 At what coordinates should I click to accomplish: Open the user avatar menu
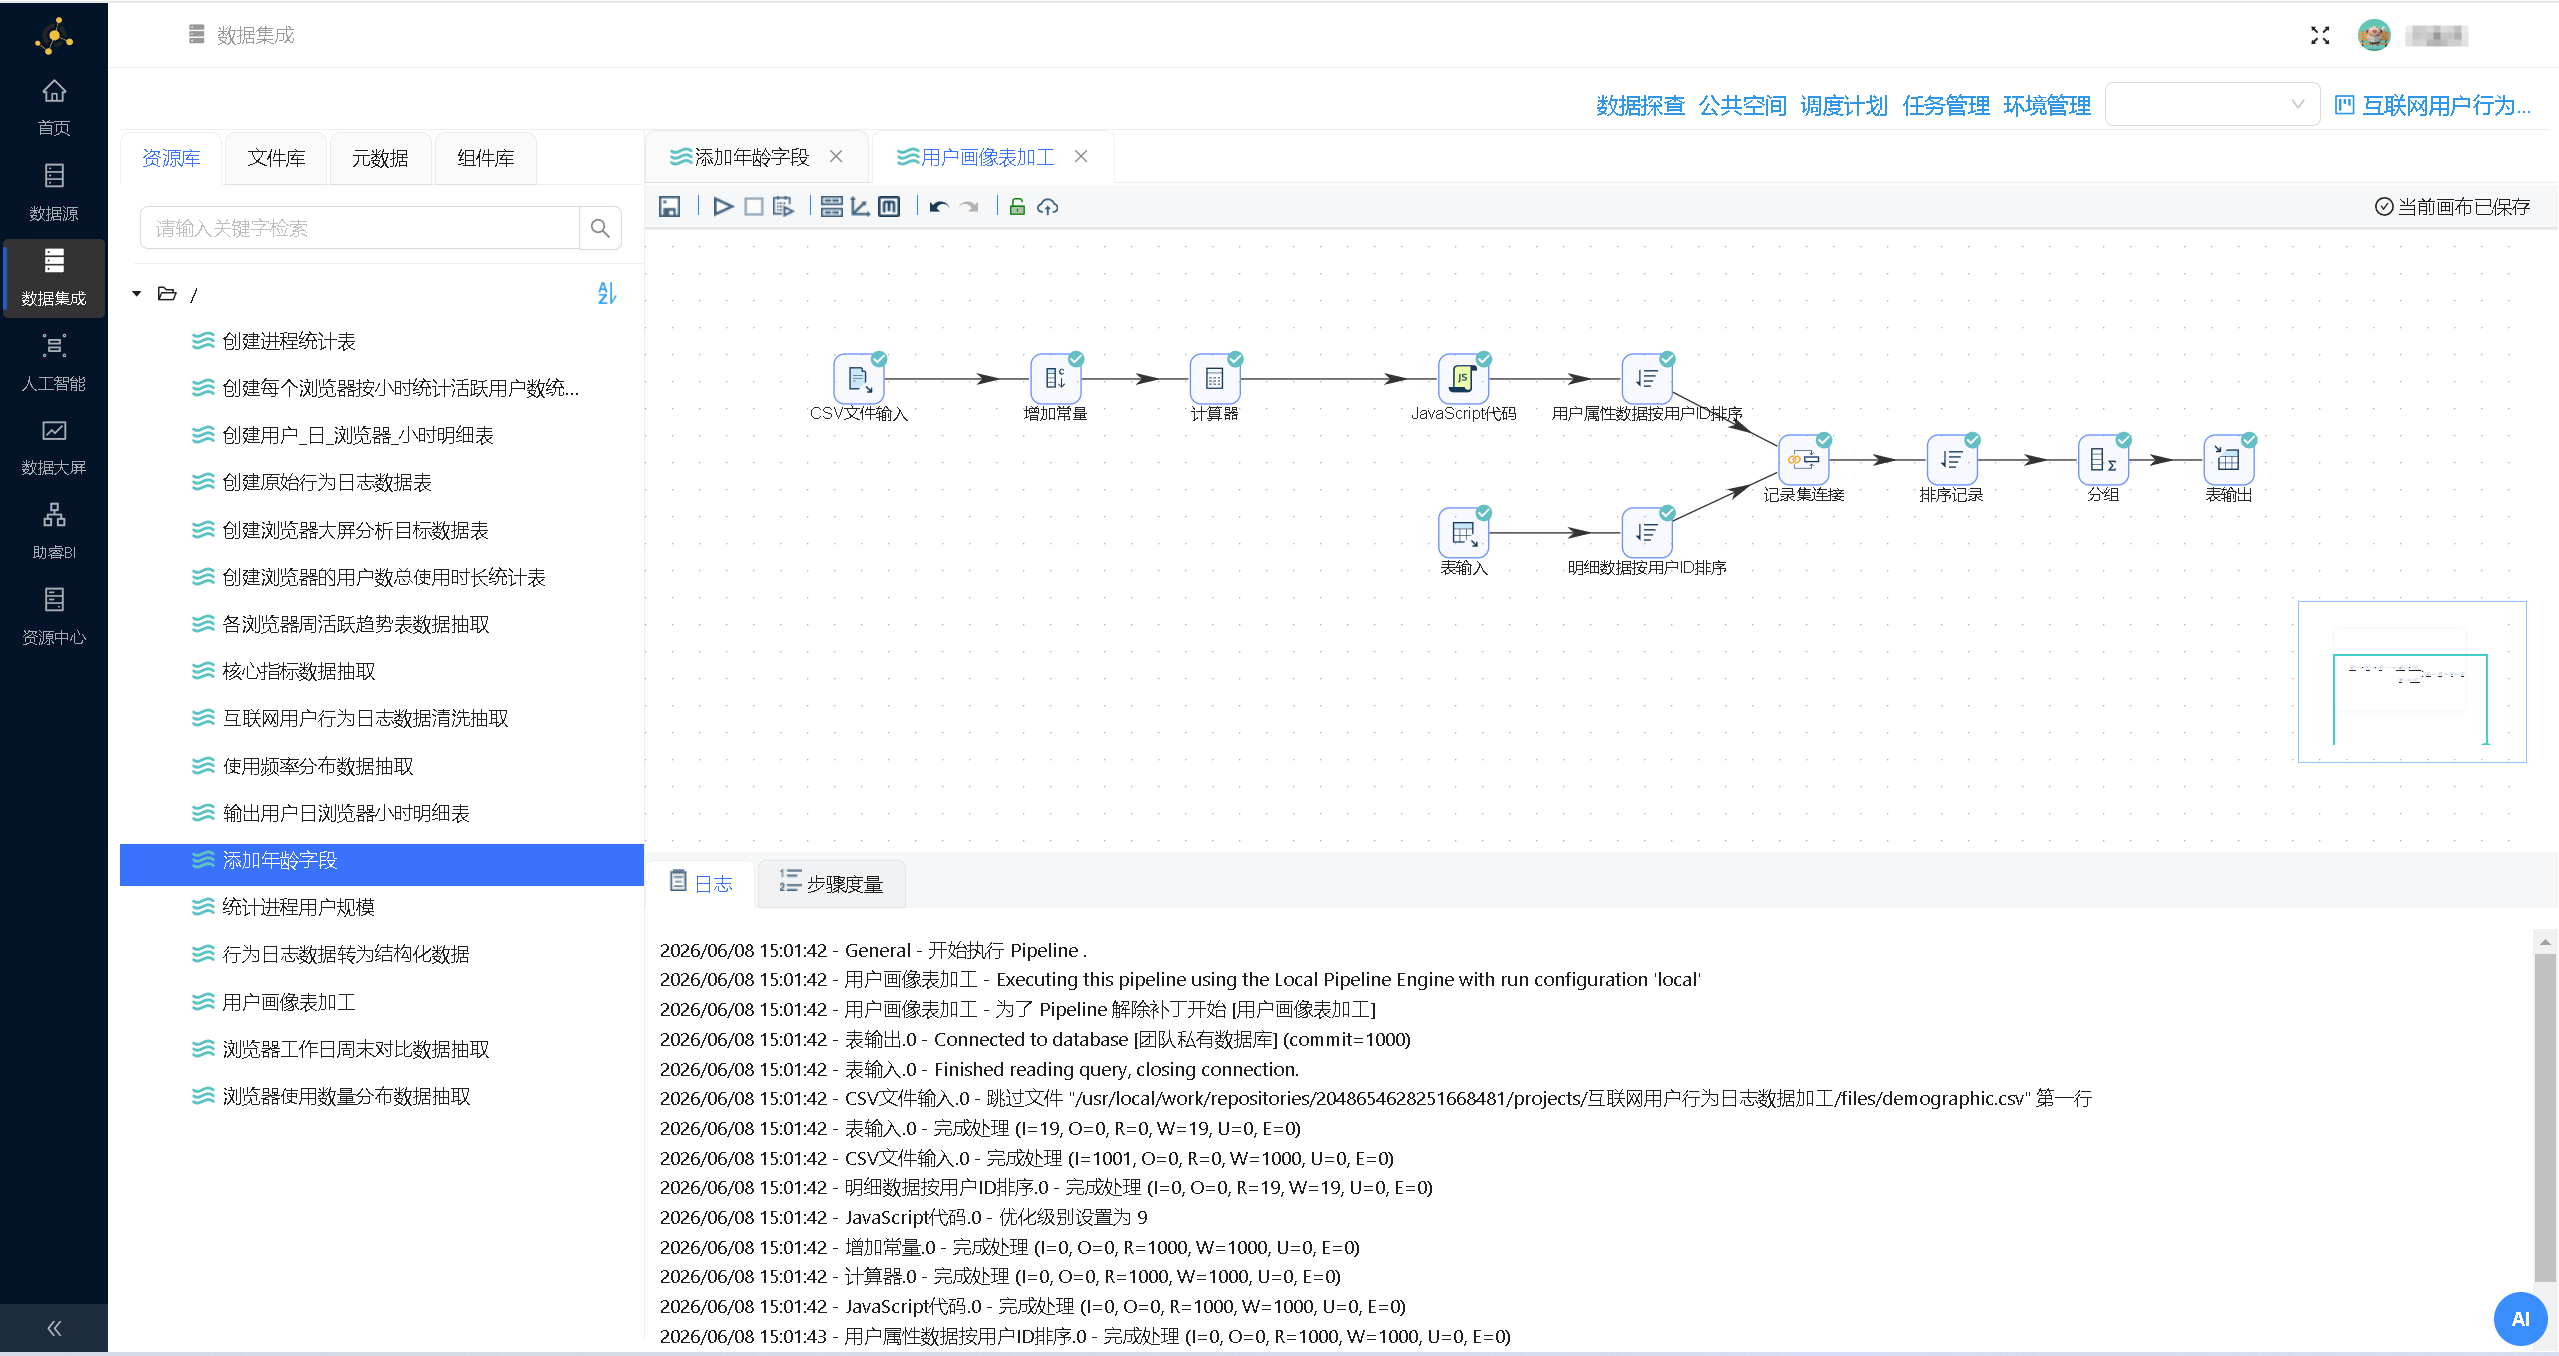pos(2374,36)
